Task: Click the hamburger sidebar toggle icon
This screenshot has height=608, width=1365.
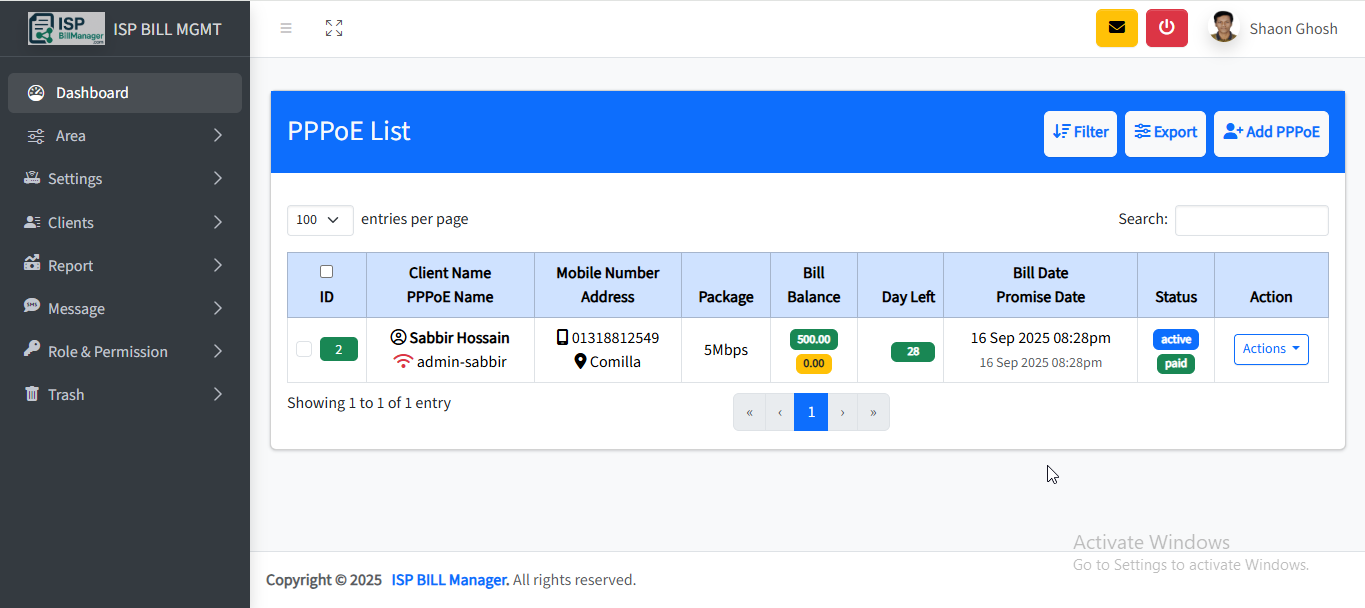Action: point(286,28)
